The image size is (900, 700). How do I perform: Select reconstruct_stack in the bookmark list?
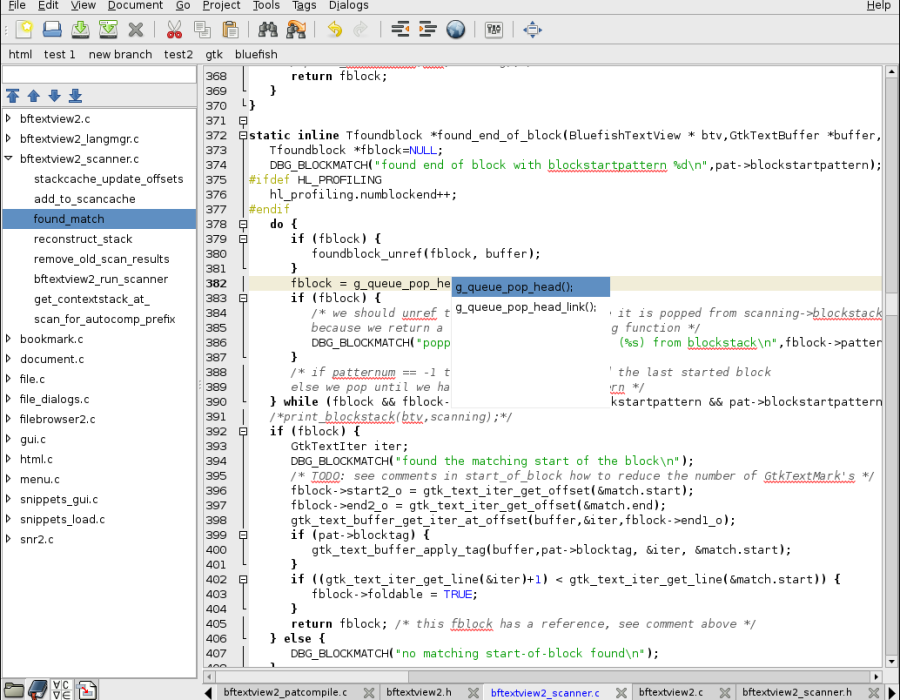tap(83, 239)
